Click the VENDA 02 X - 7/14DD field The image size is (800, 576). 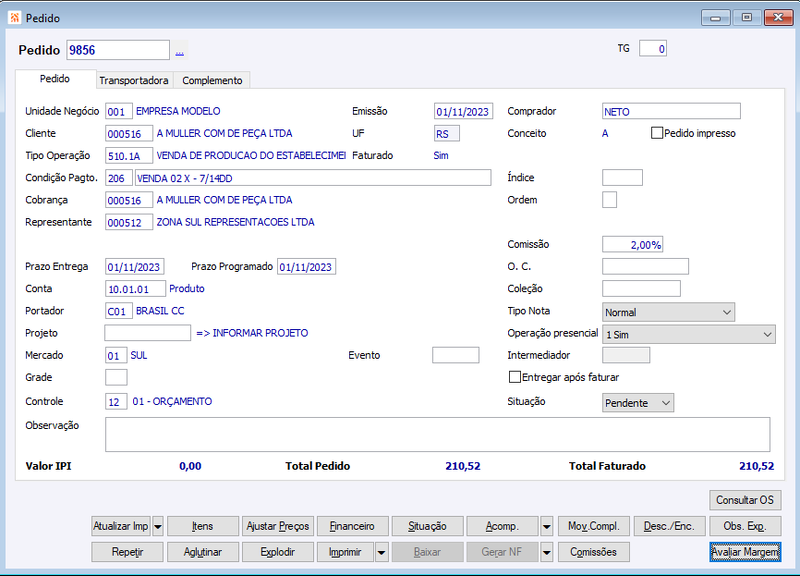tap(313, 178)
